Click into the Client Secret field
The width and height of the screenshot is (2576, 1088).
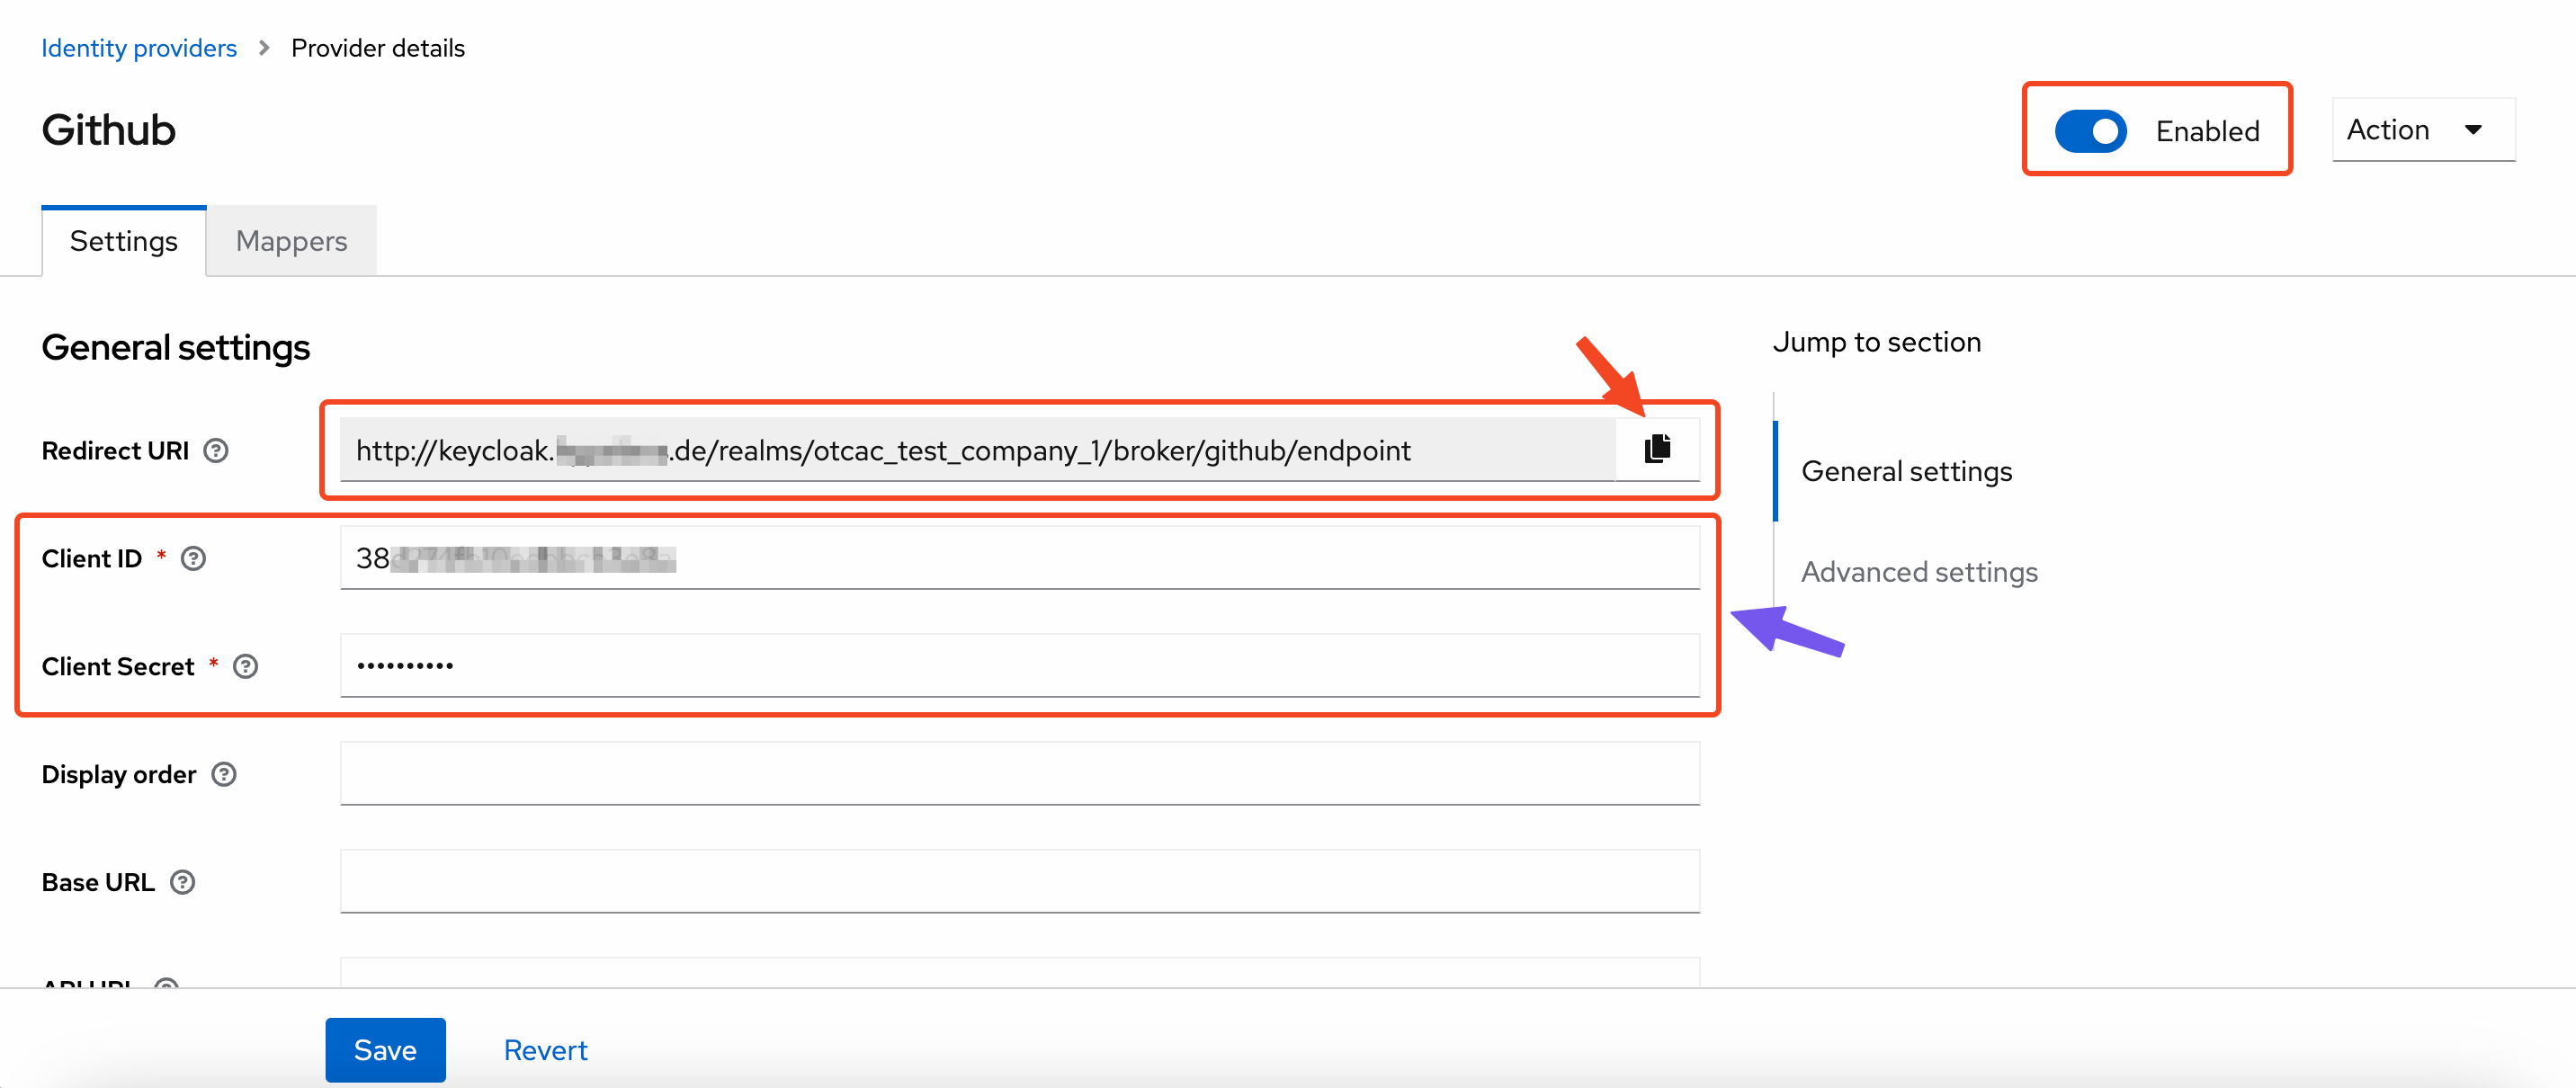click(x=1020, y=666)
